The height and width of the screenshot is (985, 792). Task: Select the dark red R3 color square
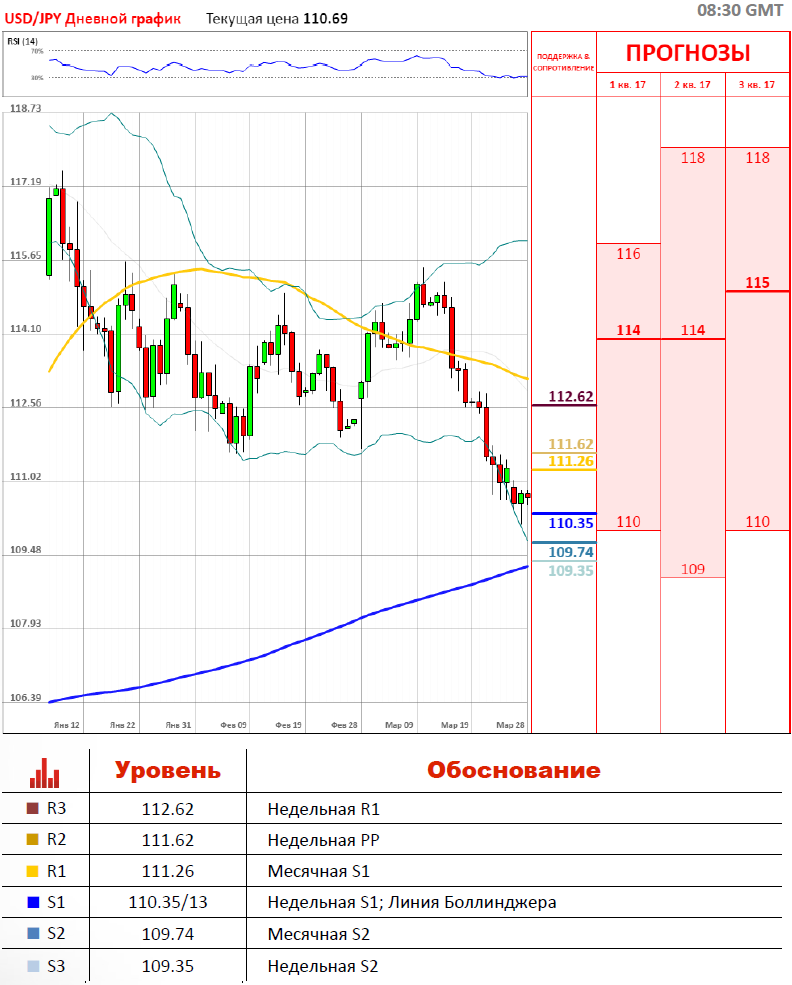(x=32, y=808)
